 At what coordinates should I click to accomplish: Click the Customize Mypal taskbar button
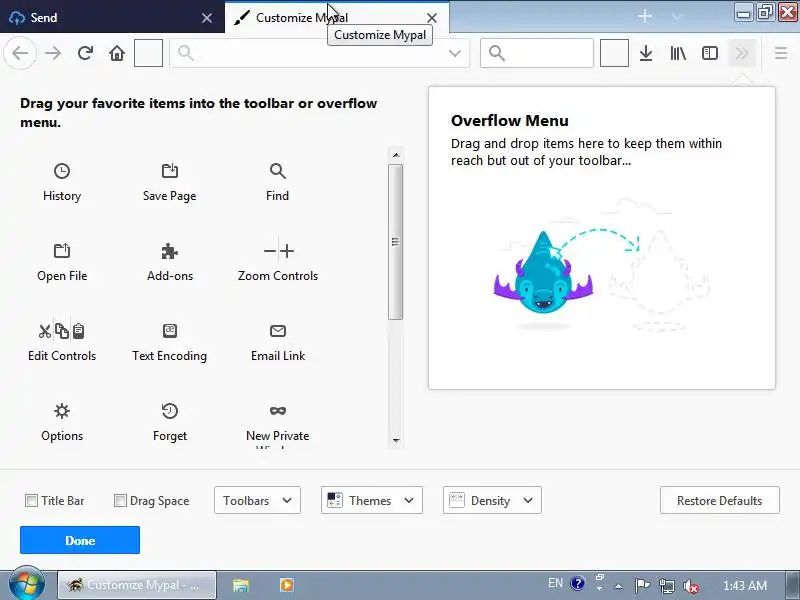pos(137,585)
